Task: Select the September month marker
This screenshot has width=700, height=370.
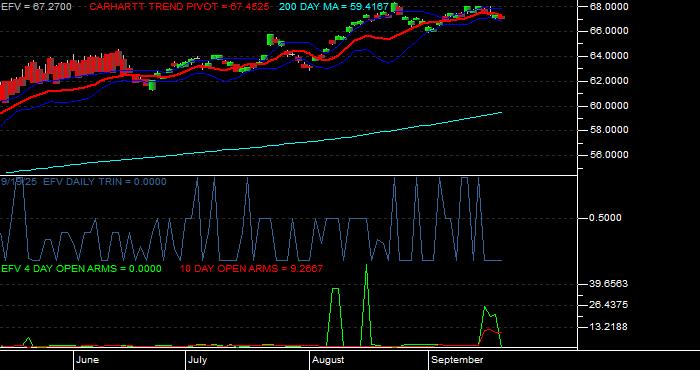Action: point(458,360)
